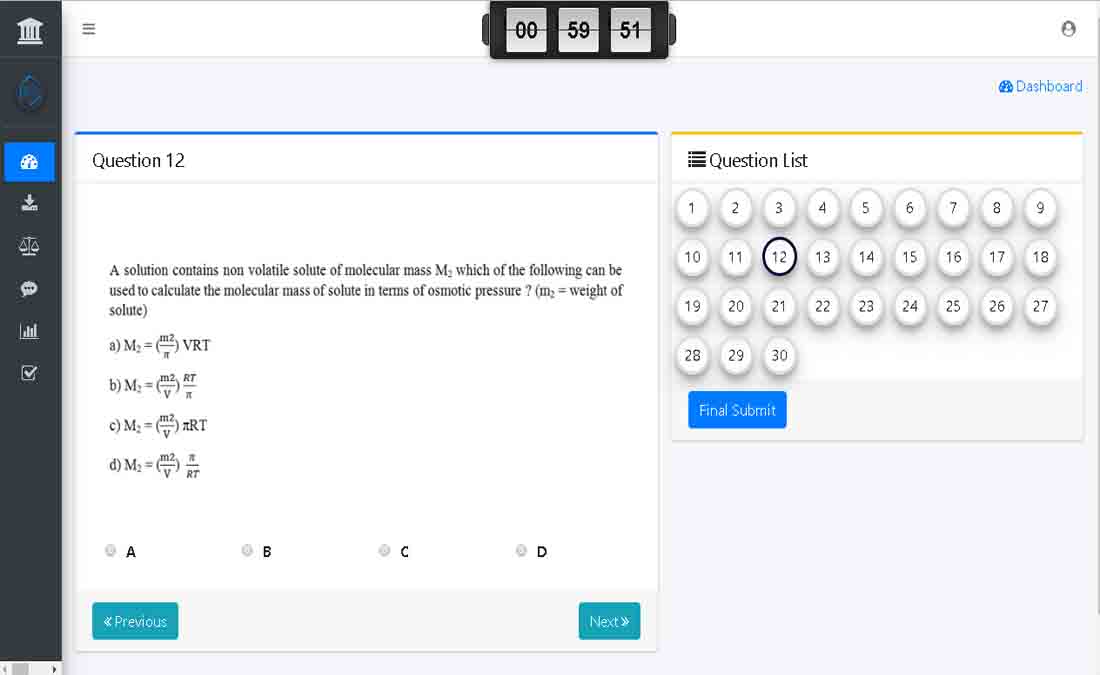Open the dashboard gauge icon in sidebar
Image resolution: width=1100 pixels, height=675 pixels.
[x=29, y=162]
